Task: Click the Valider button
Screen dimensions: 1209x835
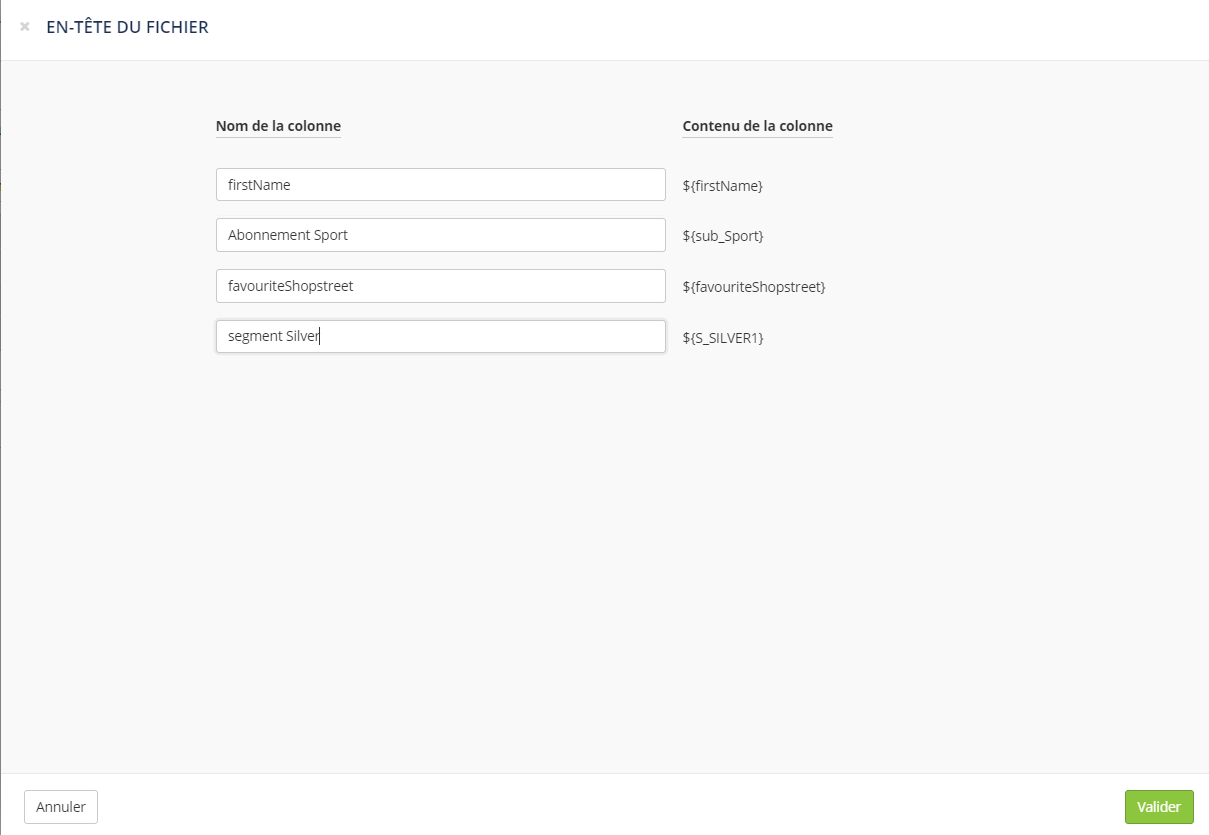Action: click(1158, 807)
